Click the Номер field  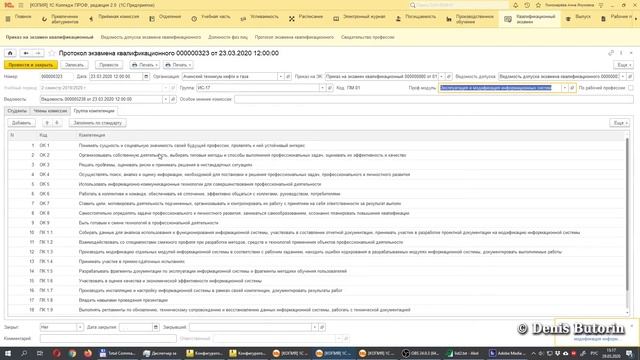click(56, 76)
